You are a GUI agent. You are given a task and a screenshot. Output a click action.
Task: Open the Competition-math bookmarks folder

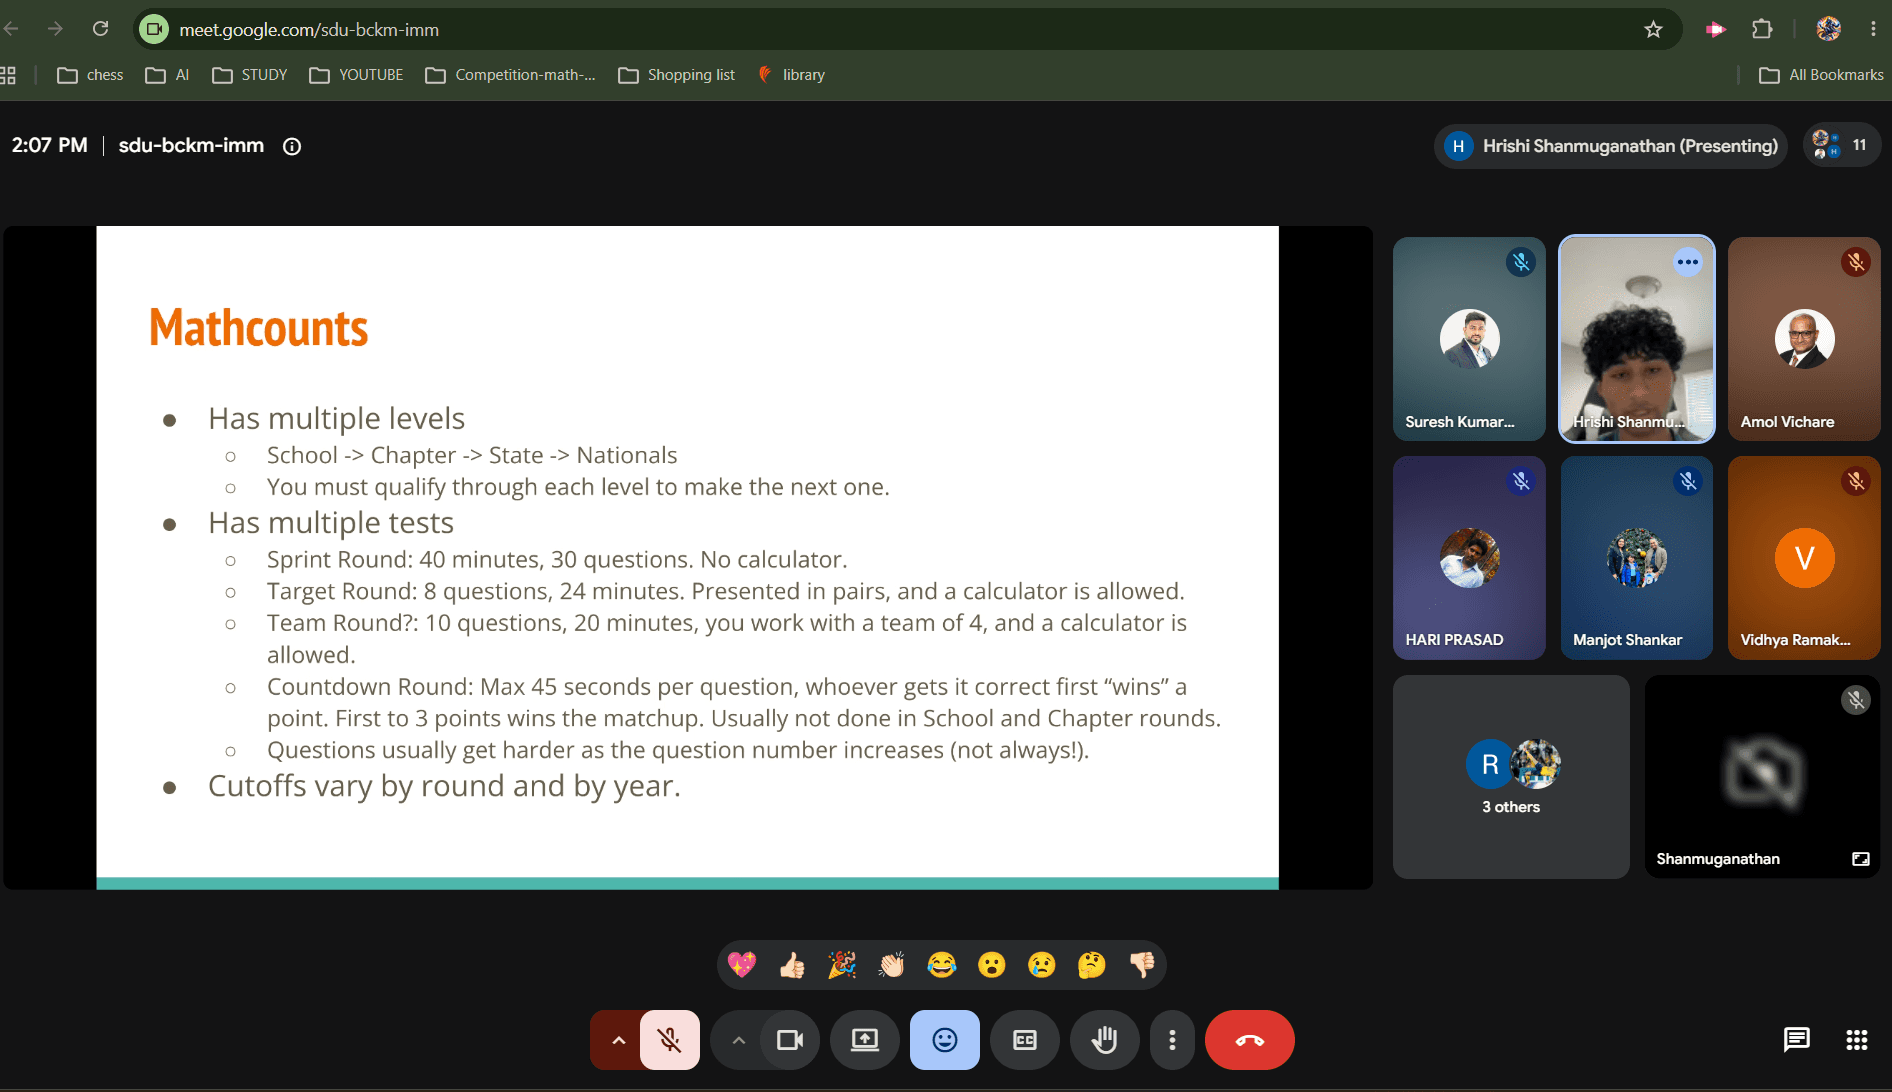pyautogui.click(x=511, y=75)
